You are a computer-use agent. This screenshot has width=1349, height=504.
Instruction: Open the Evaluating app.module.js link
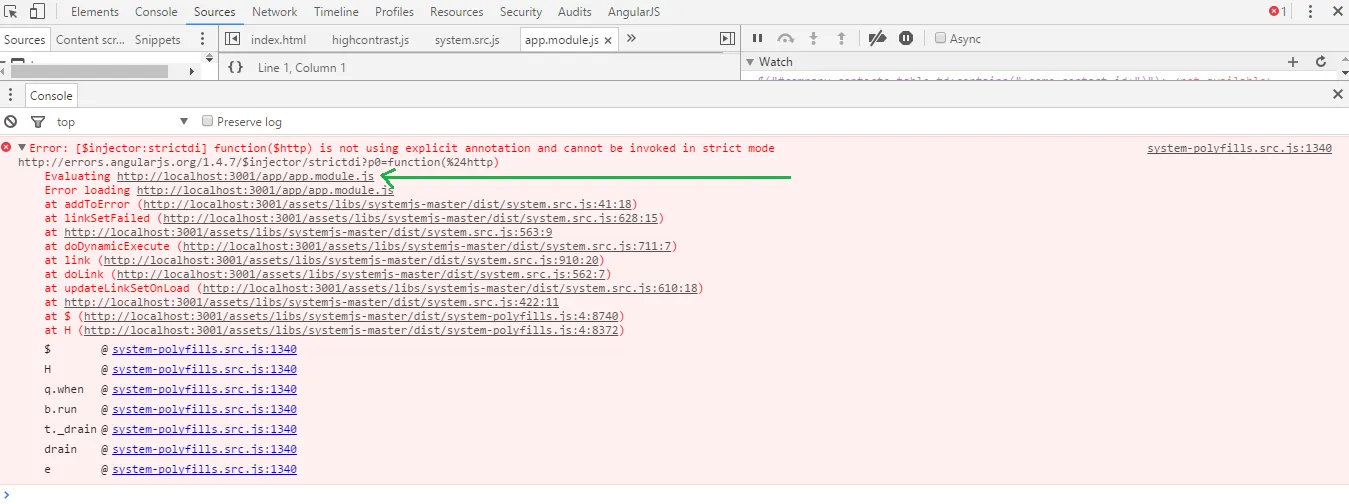pyautogui.click(x=246, y=176)
